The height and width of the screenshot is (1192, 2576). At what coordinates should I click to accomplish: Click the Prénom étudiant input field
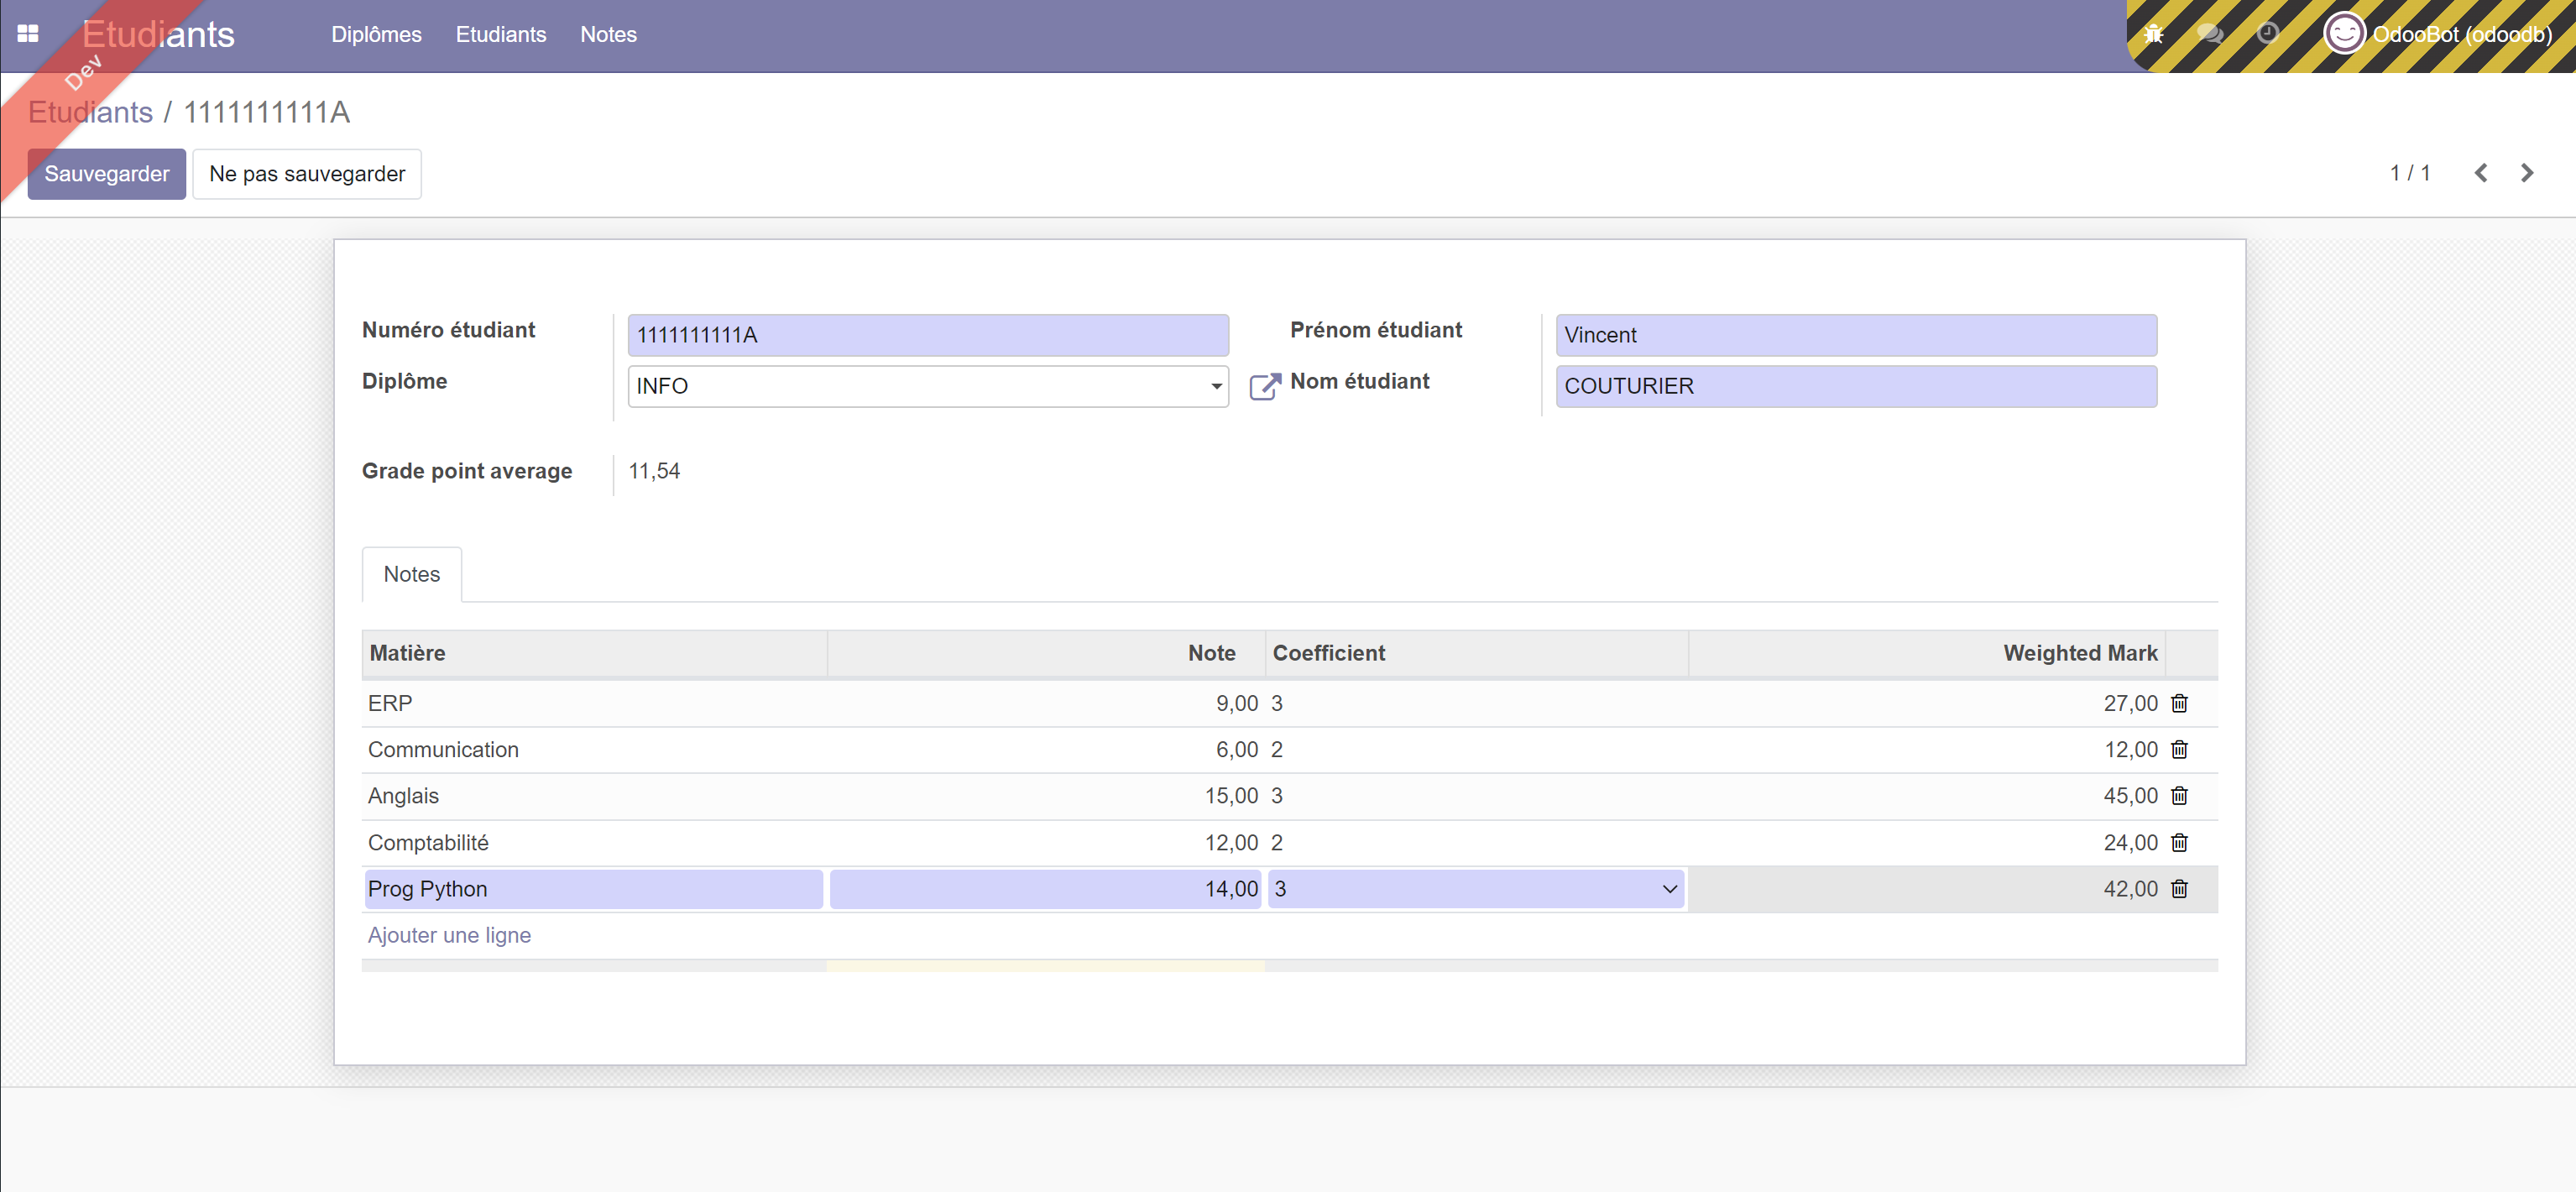(x=1855, y=335)
